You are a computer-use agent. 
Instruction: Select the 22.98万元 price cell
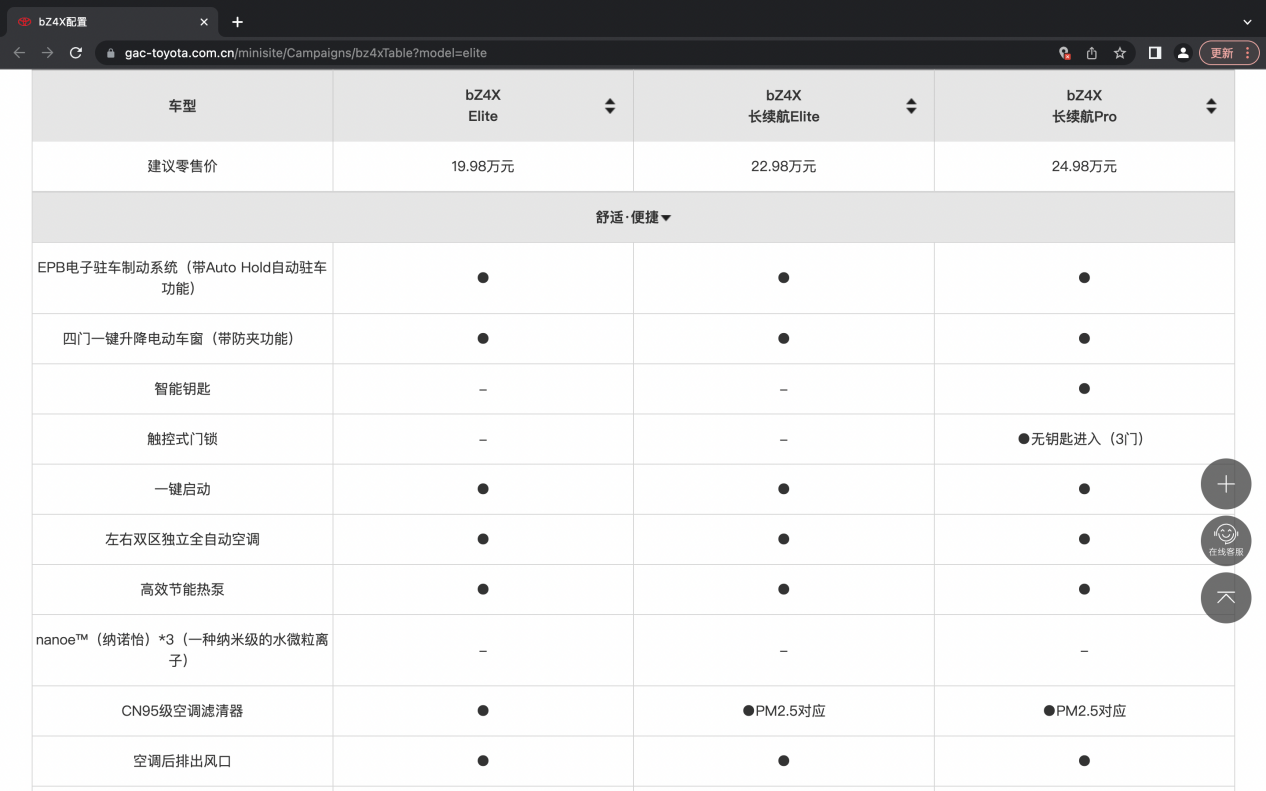coord(784,167)
